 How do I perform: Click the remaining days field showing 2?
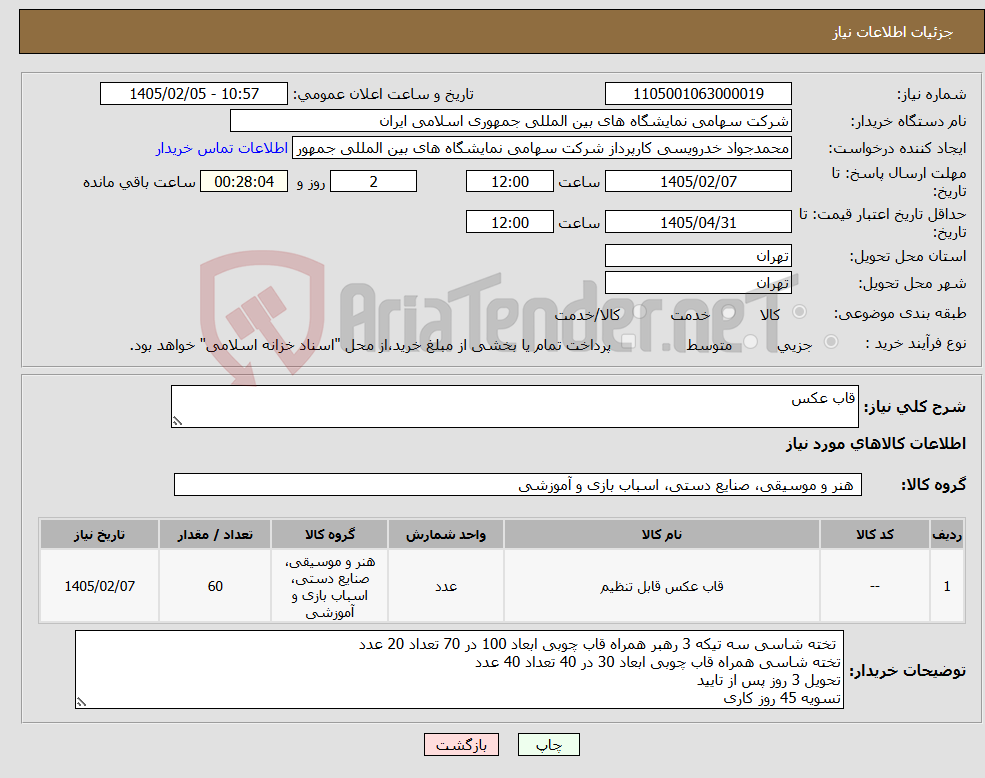(x=373, y=182)
